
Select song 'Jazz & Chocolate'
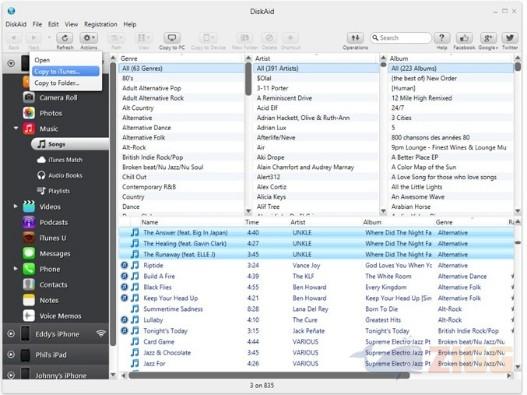pyautogui.click(x=167, y=353)
